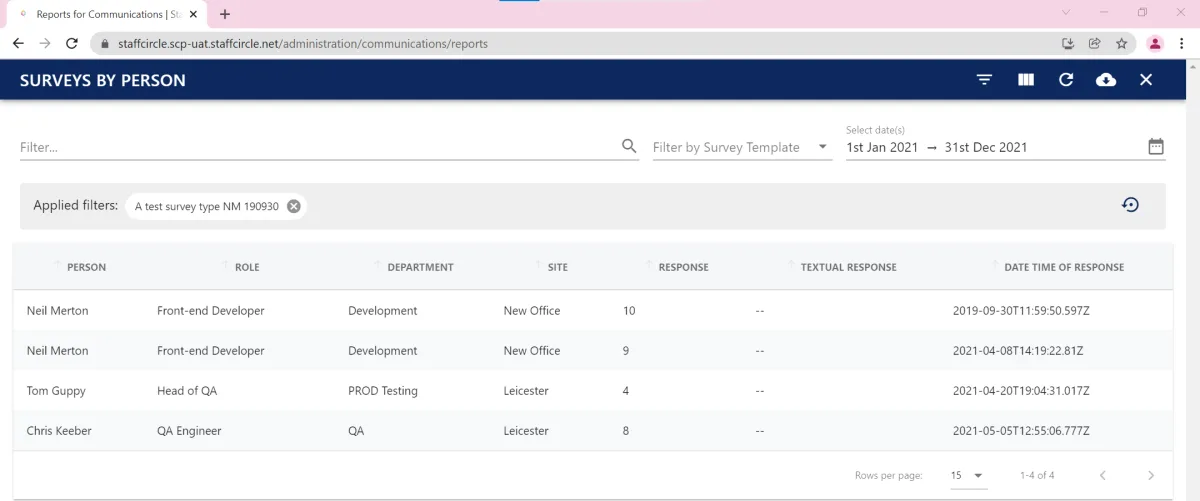
Task: Reload the browser page
Action: (72, 43)
